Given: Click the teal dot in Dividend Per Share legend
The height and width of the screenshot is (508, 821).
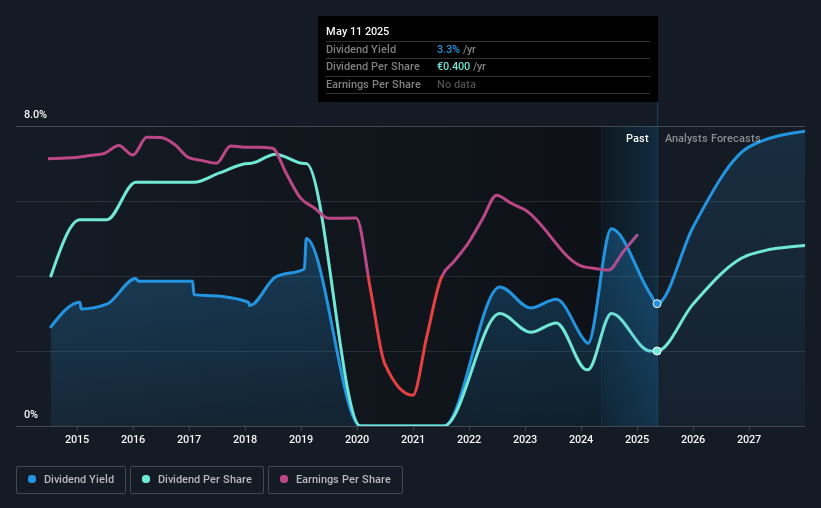Looking at the screenshot, I should (x=146, y=479).
